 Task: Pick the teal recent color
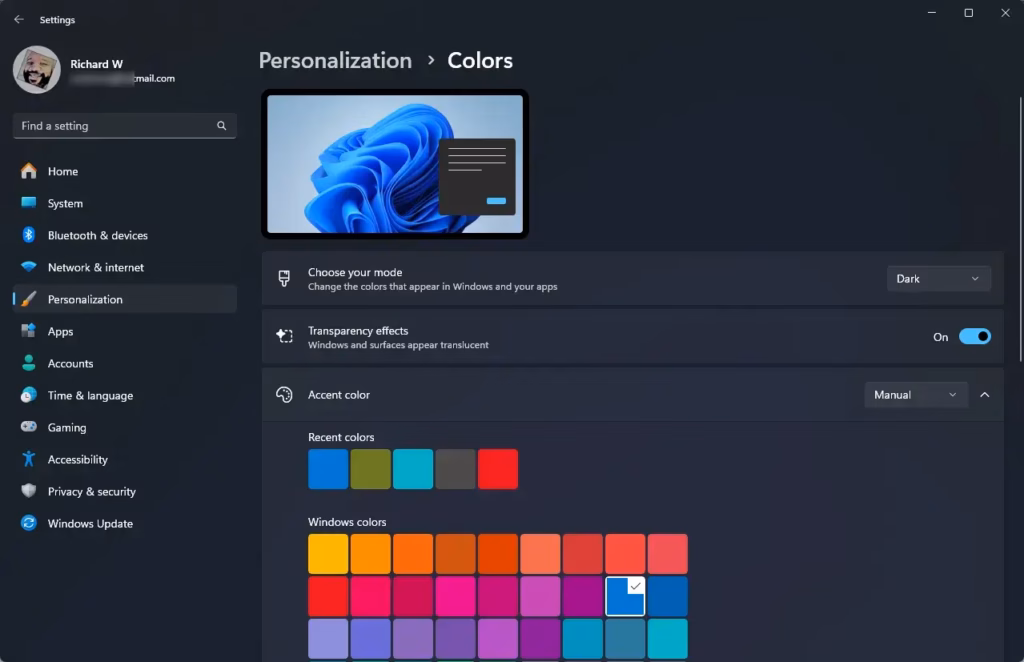click(413, 469)
